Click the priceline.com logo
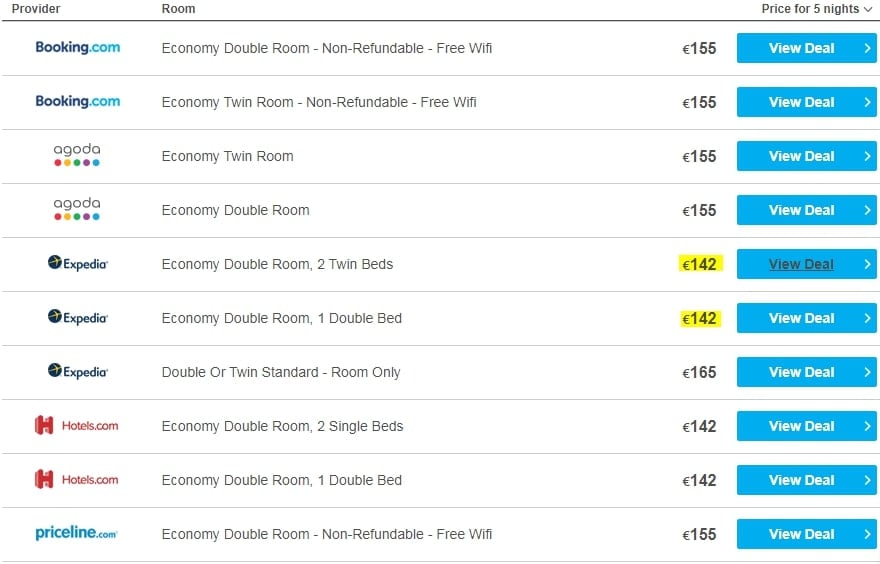880x564 pixels. coord(76,533)
